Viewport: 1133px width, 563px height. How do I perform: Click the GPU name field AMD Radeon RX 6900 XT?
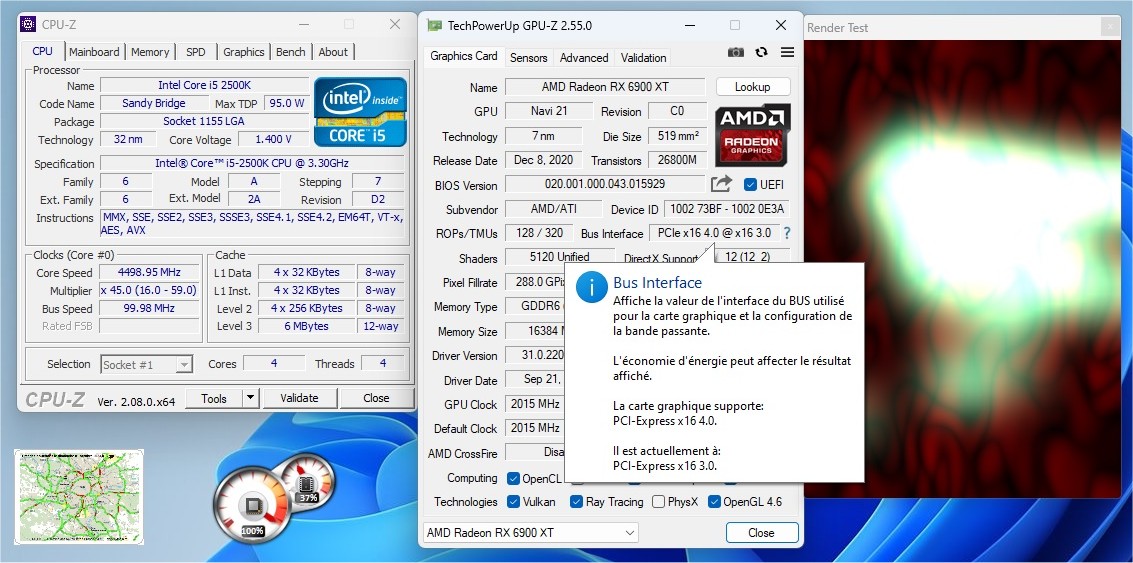pos(605,87)
